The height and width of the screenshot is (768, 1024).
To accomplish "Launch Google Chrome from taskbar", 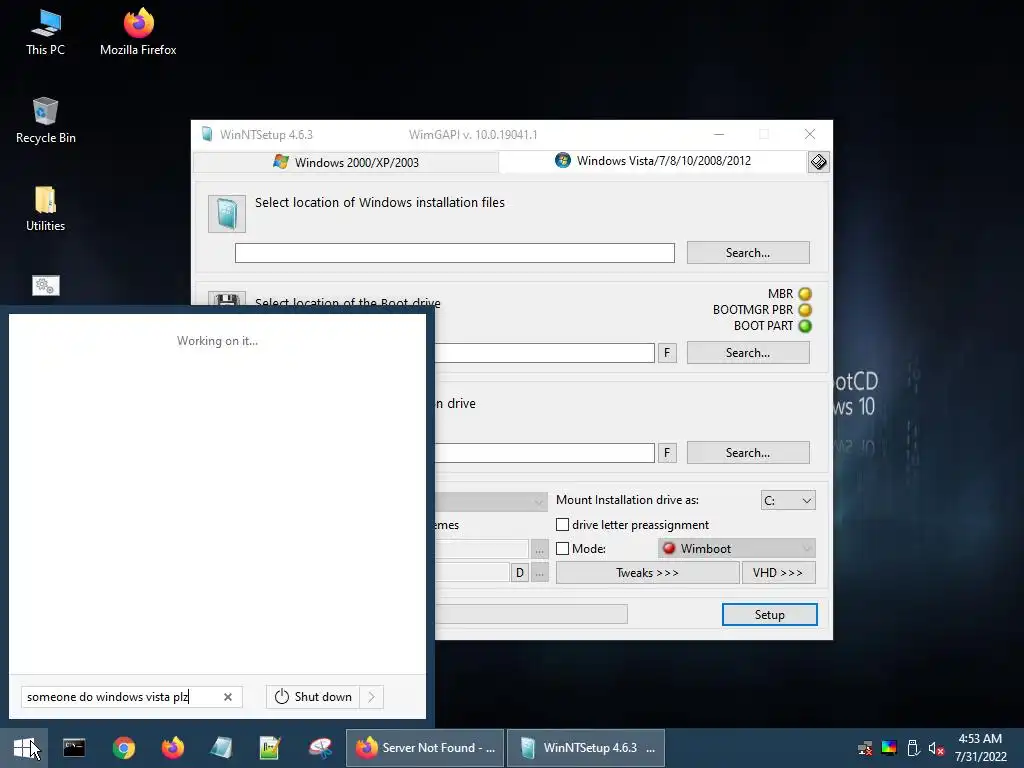I will click(x=123, y=748).
